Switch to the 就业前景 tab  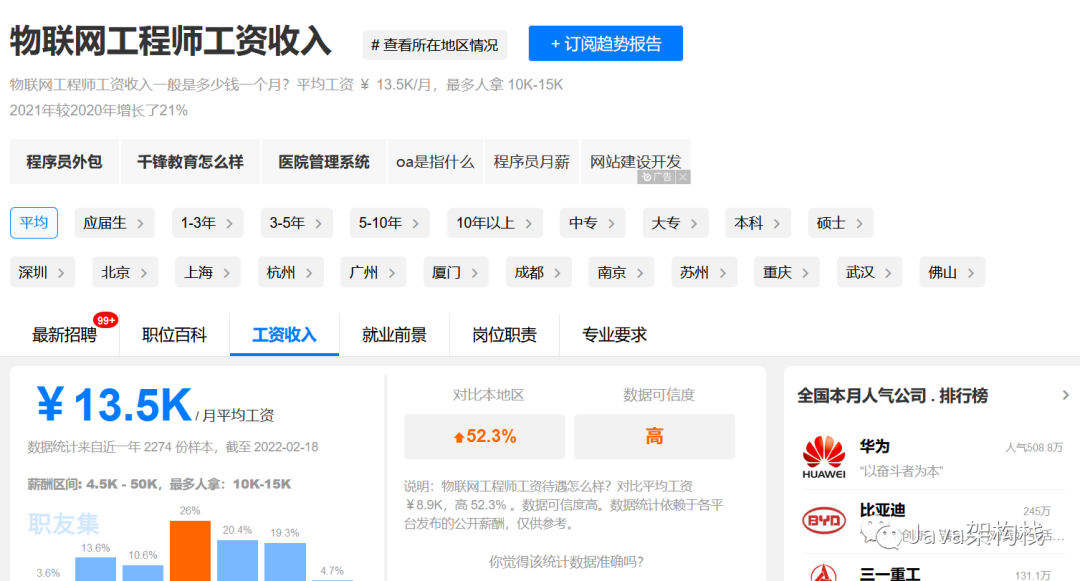coord(395,335)
